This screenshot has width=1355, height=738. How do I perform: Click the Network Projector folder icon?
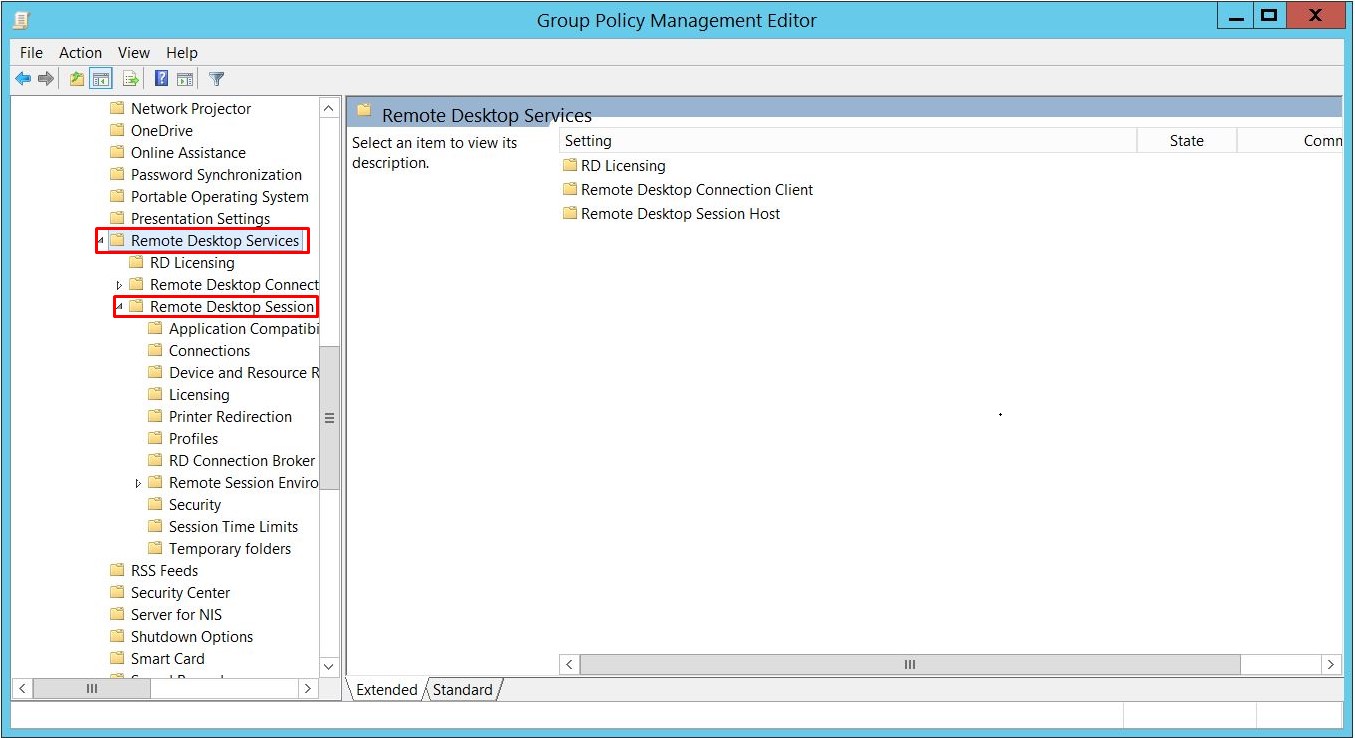tap(117, 108)
